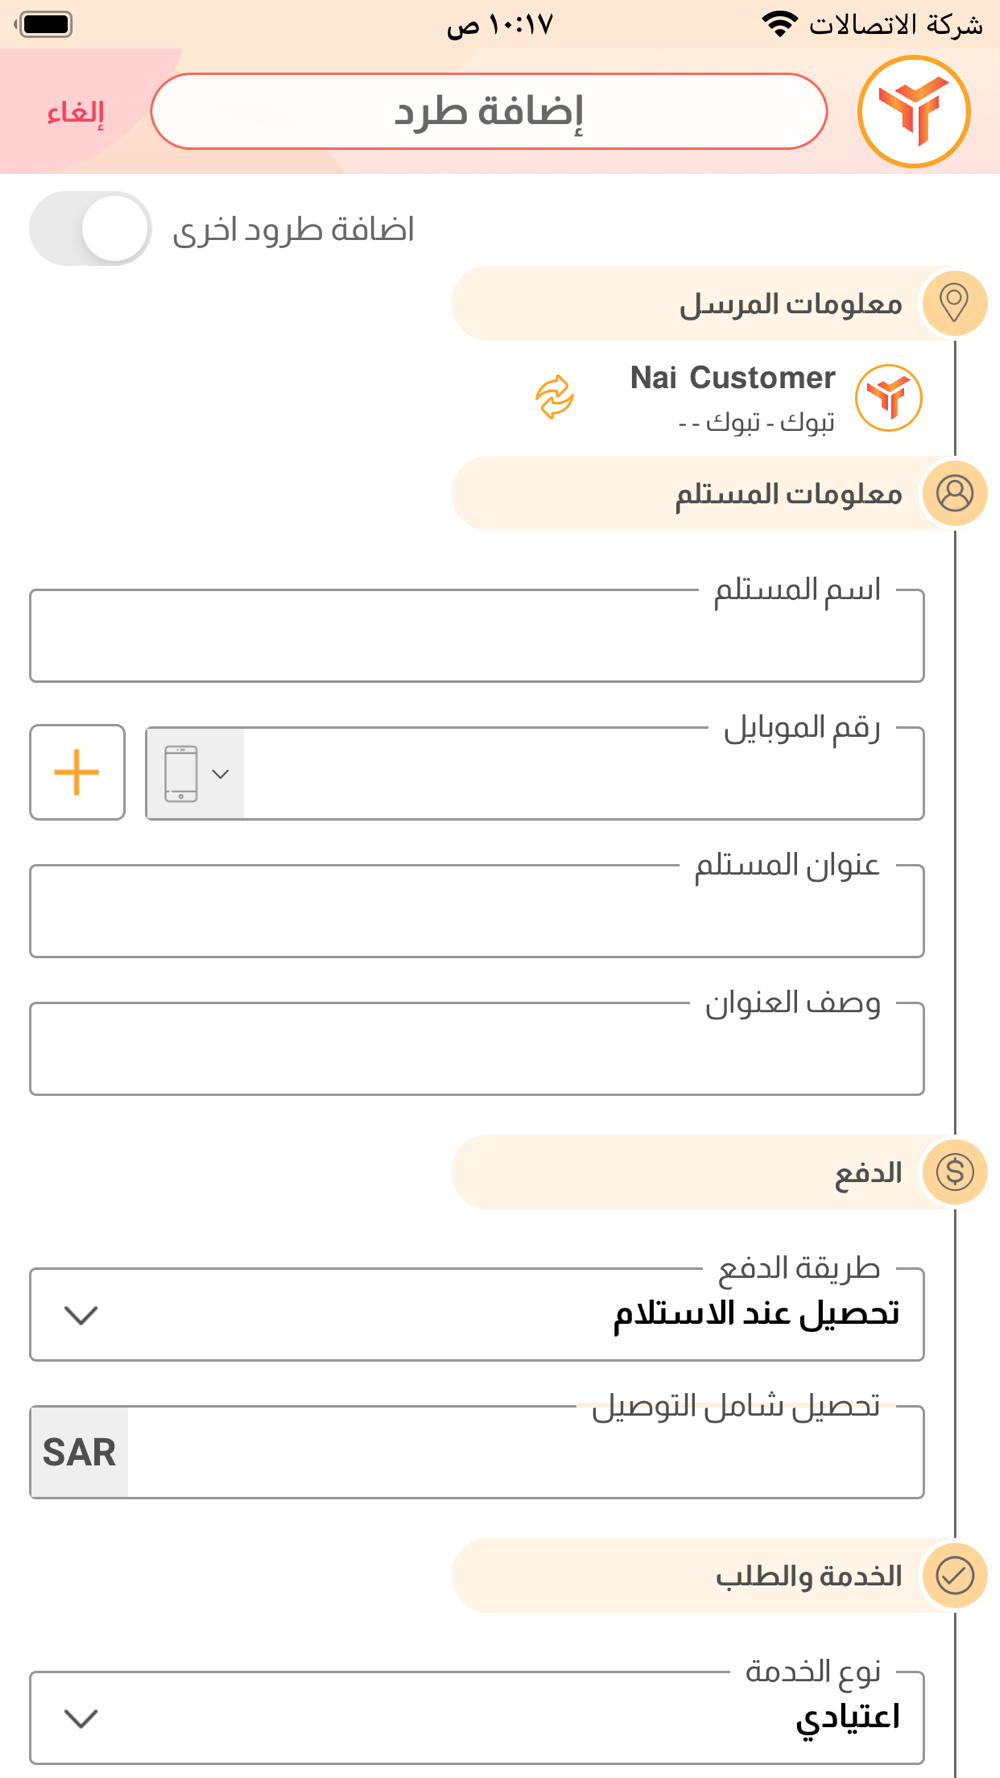Click the رقم الموبايل mobile number field
1000x1778 pixels.
(584, 773)
